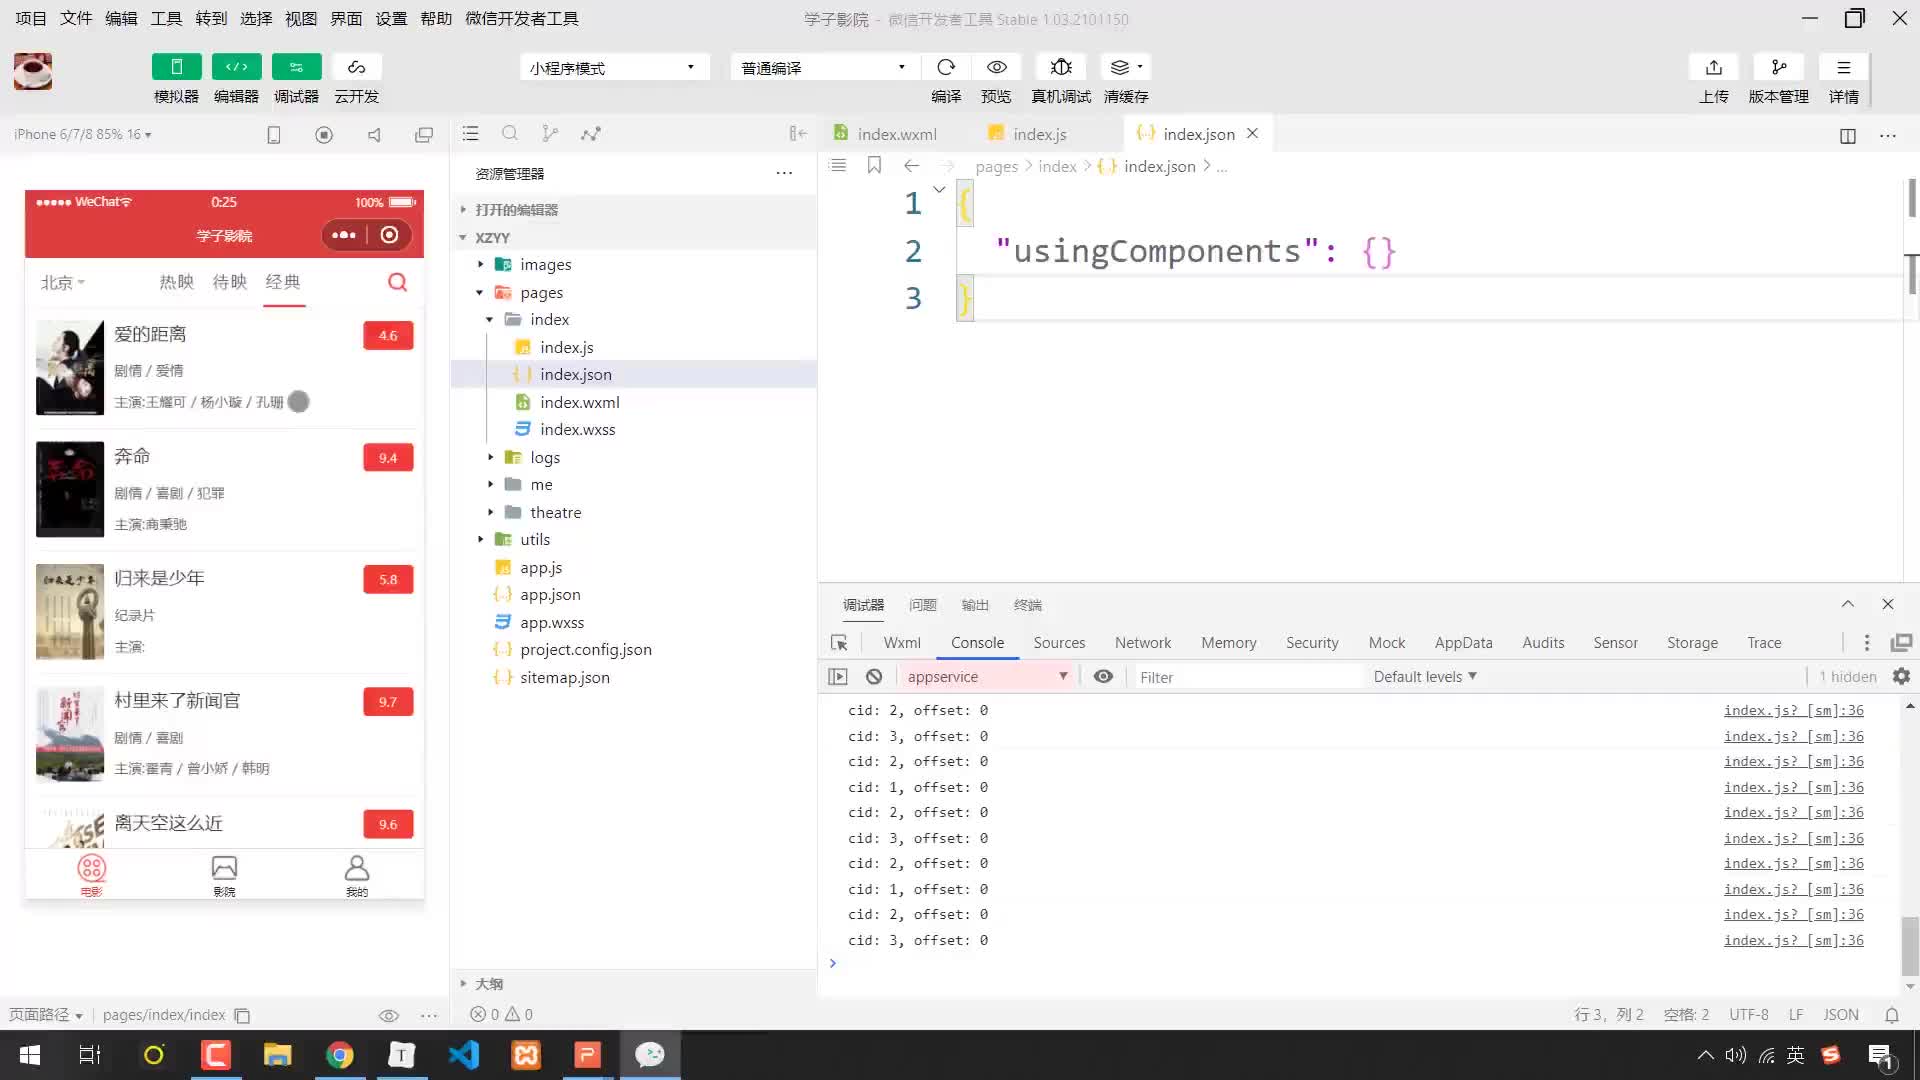Click first index.js? [sm]:36 link
1920x1080 pixels.
click(1793, 710)
